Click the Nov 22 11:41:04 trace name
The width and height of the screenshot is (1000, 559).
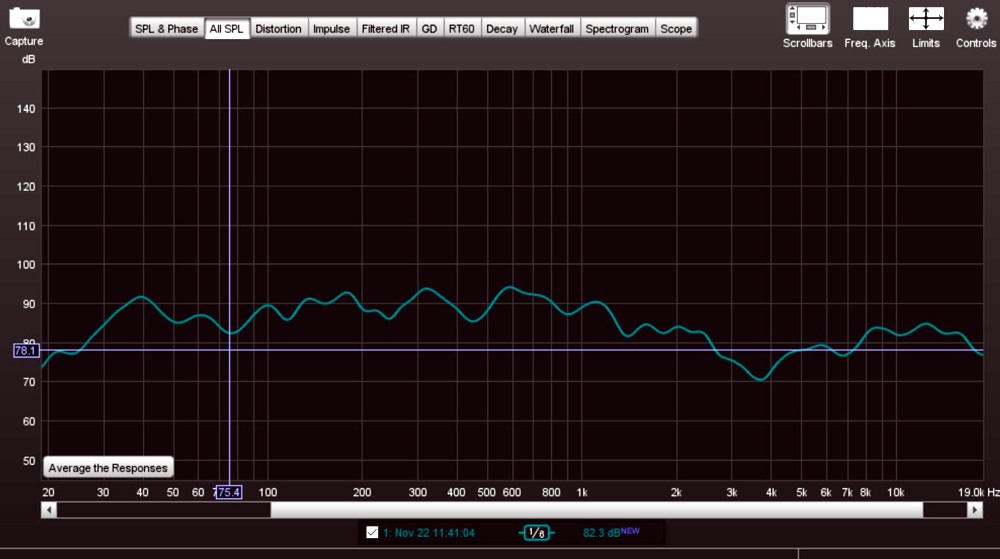click(x=429, y=533)
